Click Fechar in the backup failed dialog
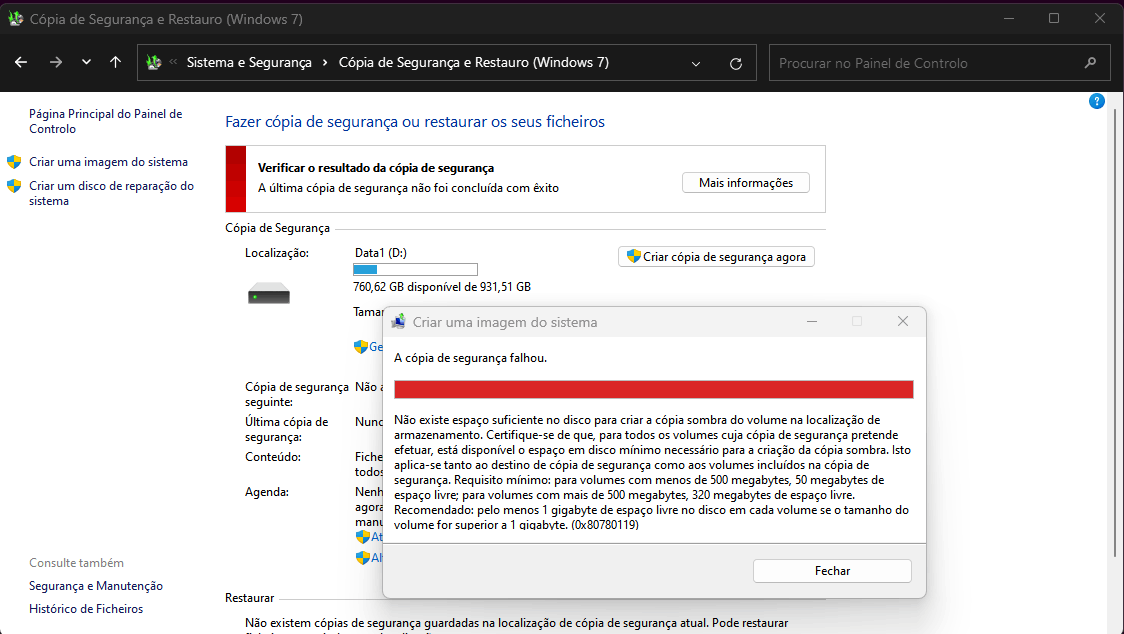This screenshot has height=634, width=1124. pos(832,571)
